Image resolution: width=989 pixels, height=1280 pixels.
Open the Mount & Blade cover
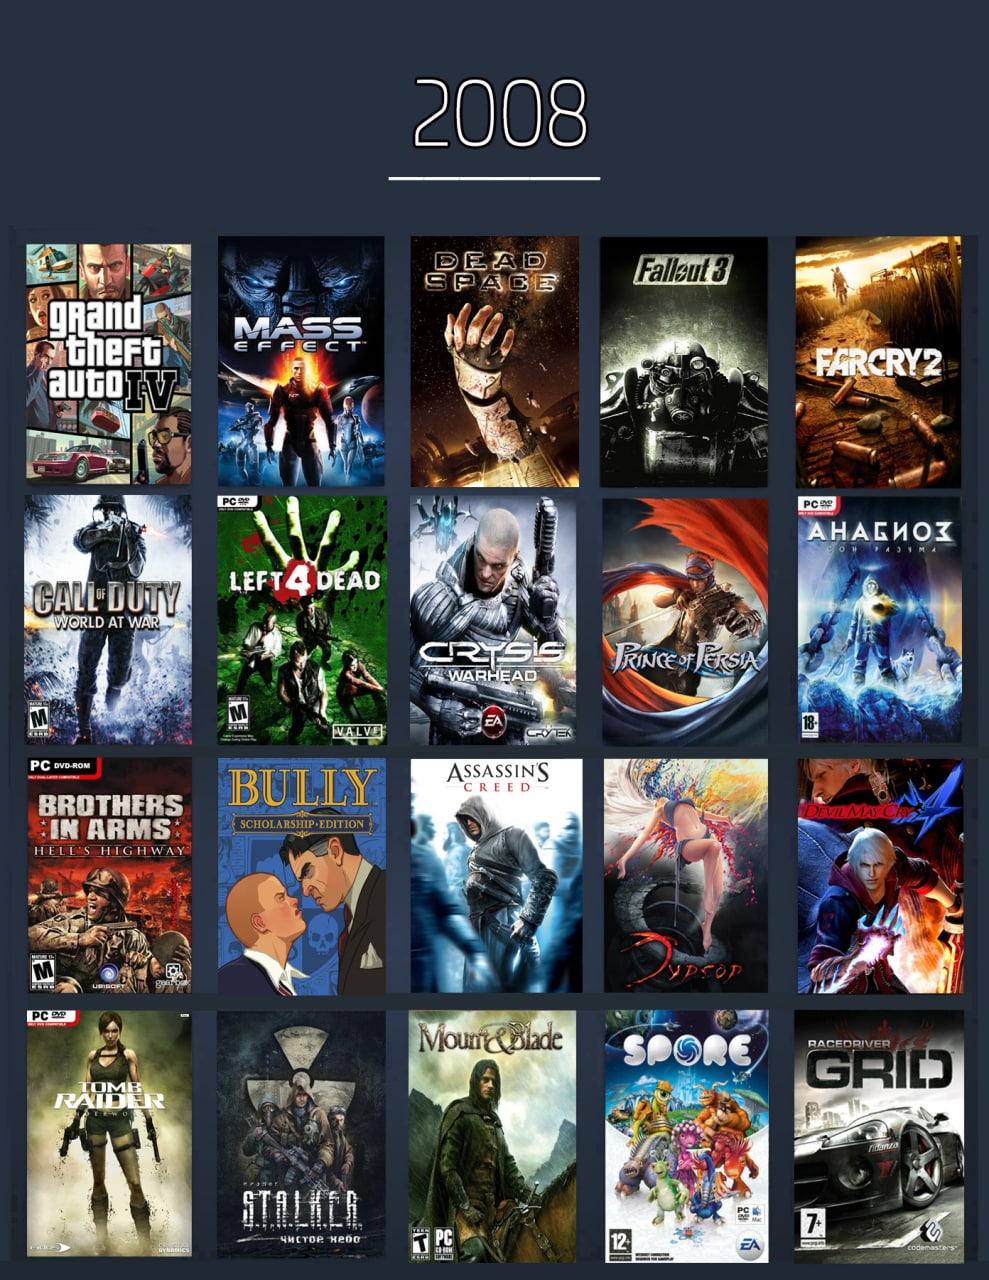pyautogui.click(x=492, y=1136)
